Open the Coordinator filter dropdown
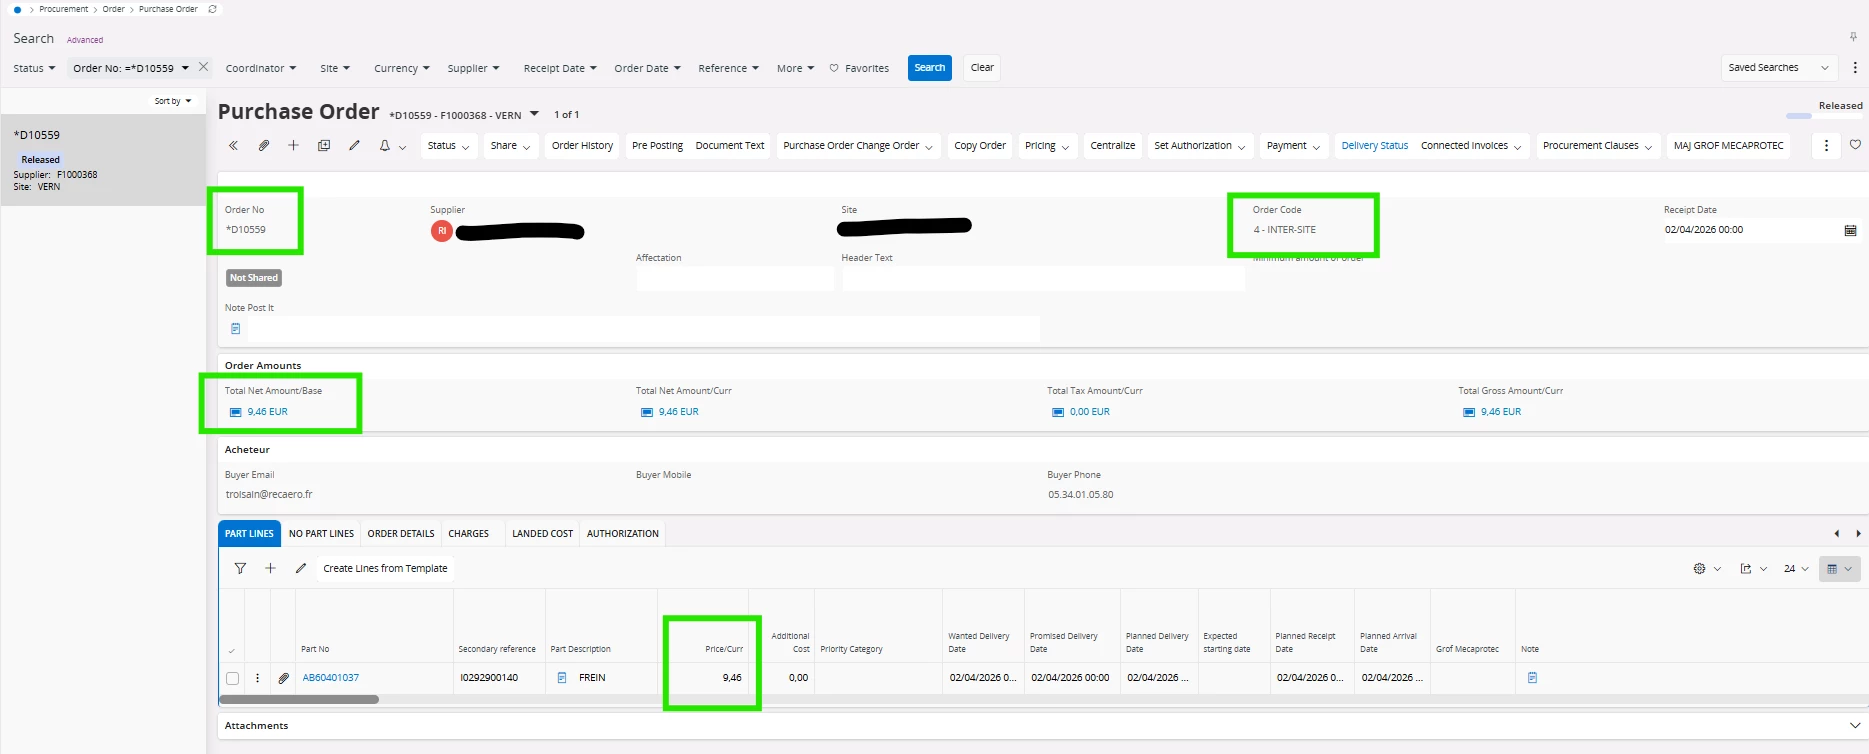 [x=261, y=68]
